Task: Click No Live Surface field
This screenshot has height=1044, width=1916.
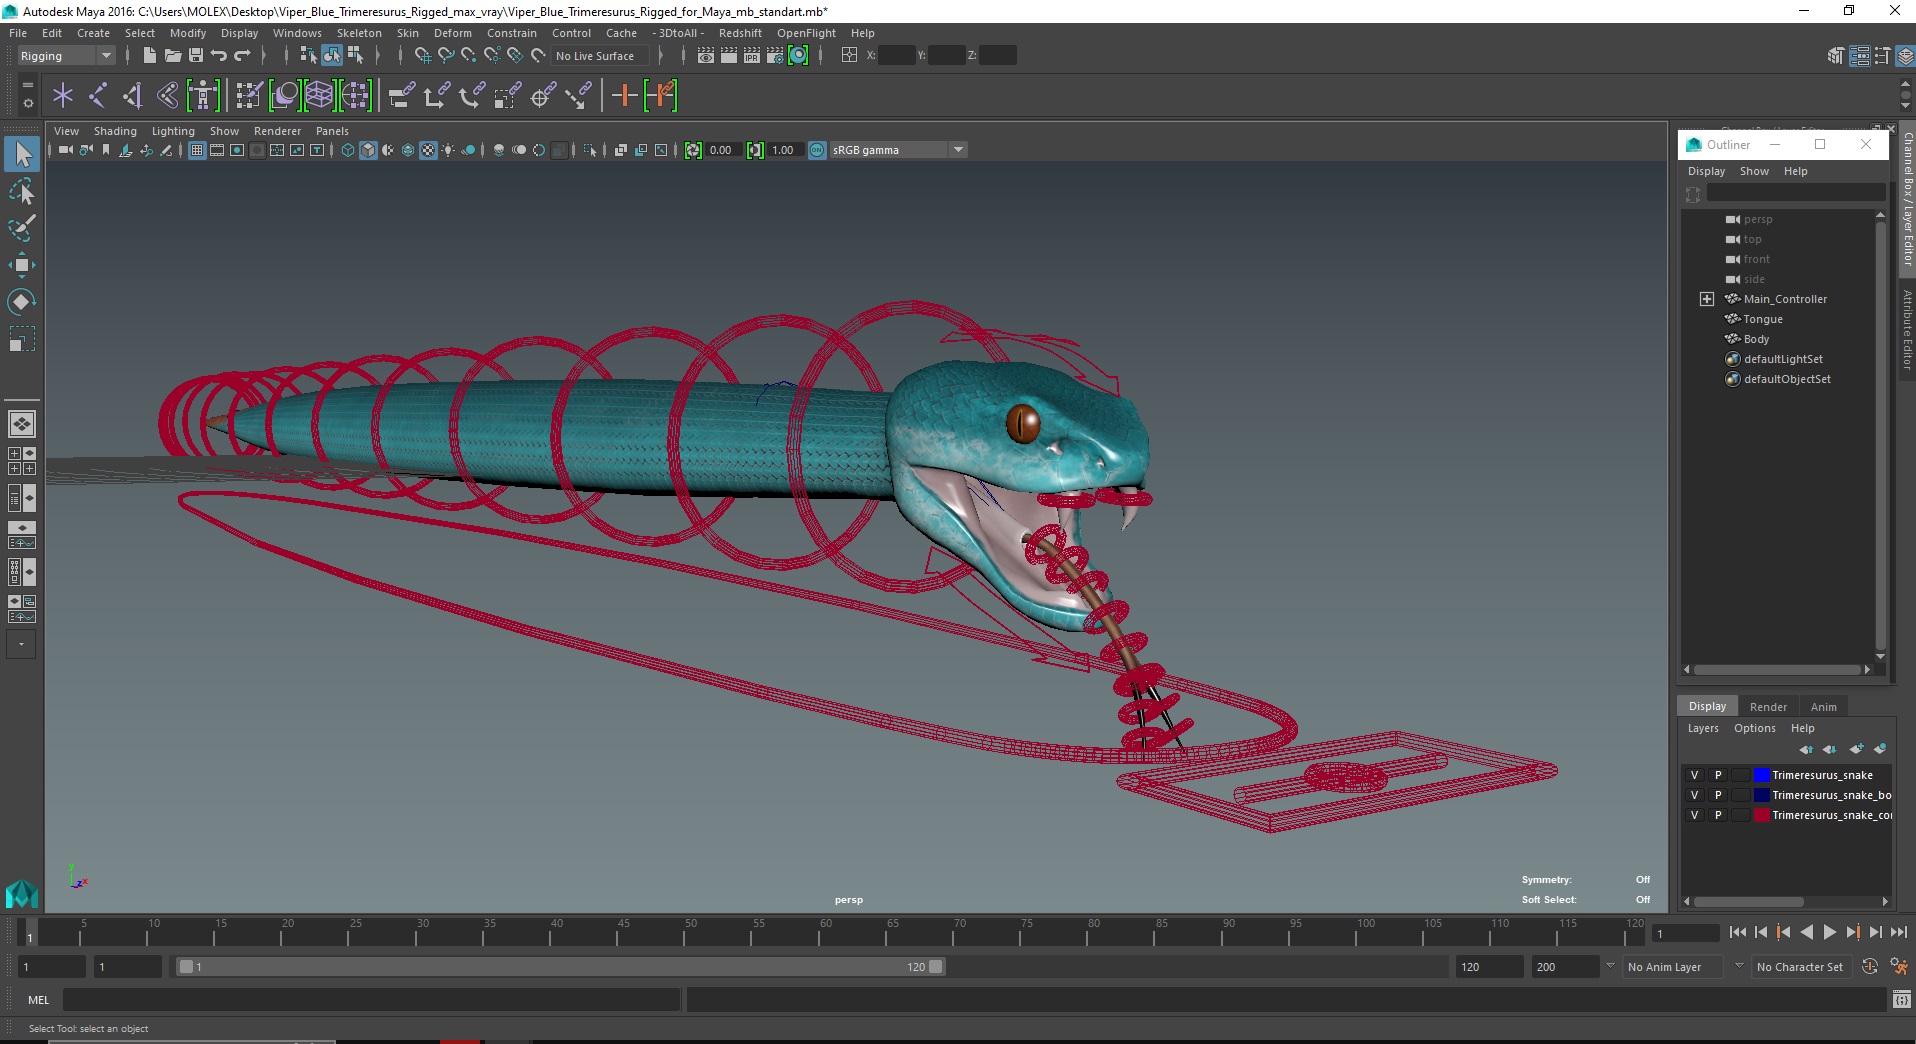Action: click(x=598, y=56)
